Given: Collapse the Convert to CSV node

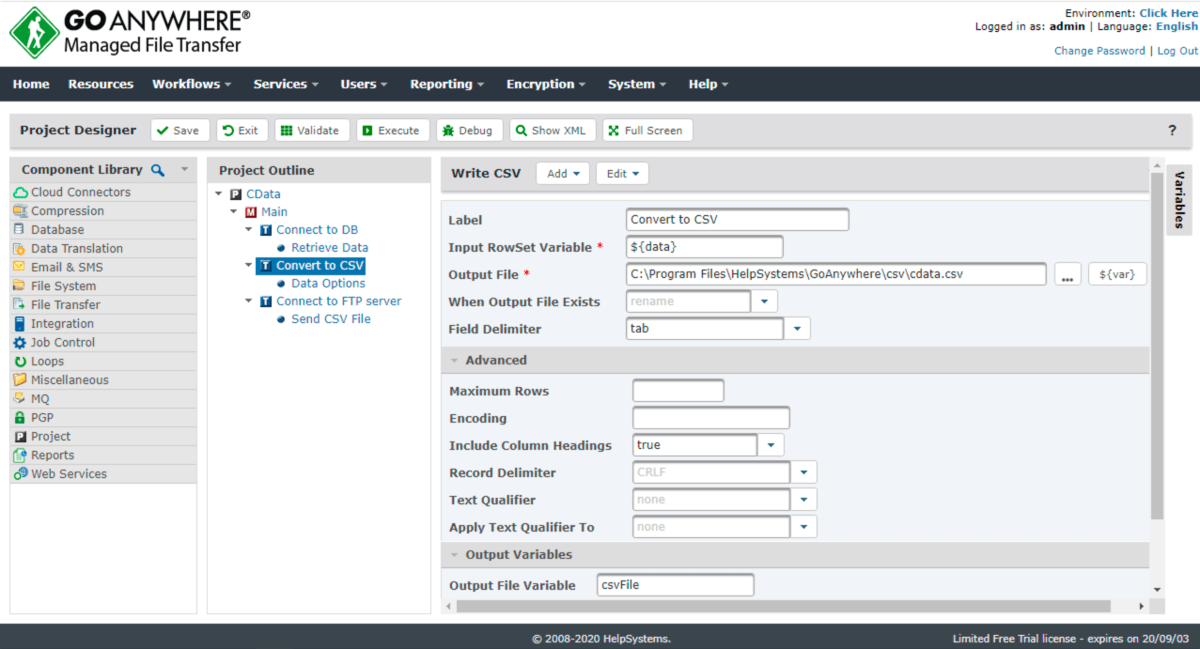Looking at the screenshot, I should click(250, 266).
